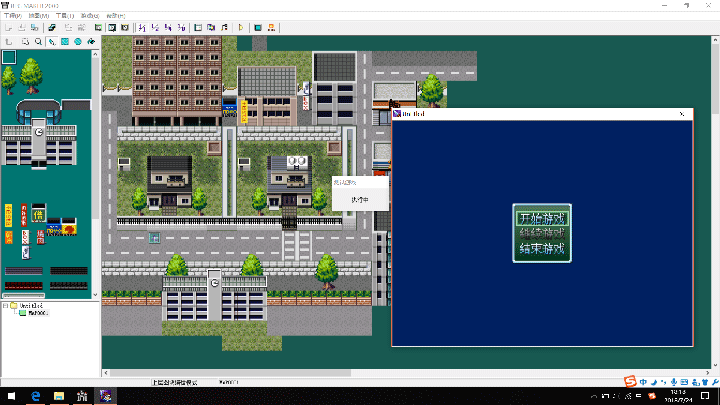
Task: Click the map view scroll-left arrow
Action: click(x=106, y=372)
